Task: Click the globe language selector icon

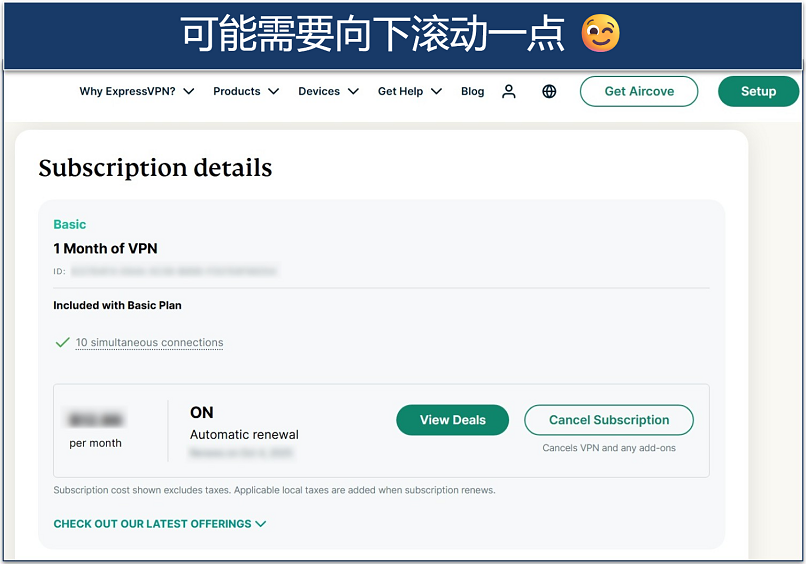Action: [549, 91]
